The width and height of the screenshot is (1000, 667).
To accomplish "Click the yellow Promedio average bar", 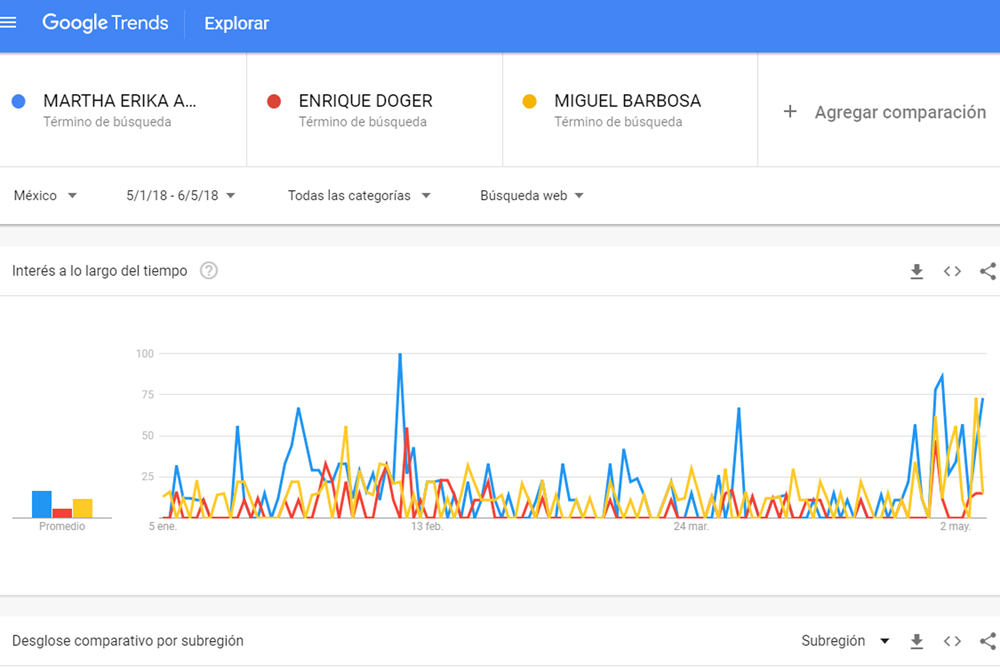I will (82, 508).
